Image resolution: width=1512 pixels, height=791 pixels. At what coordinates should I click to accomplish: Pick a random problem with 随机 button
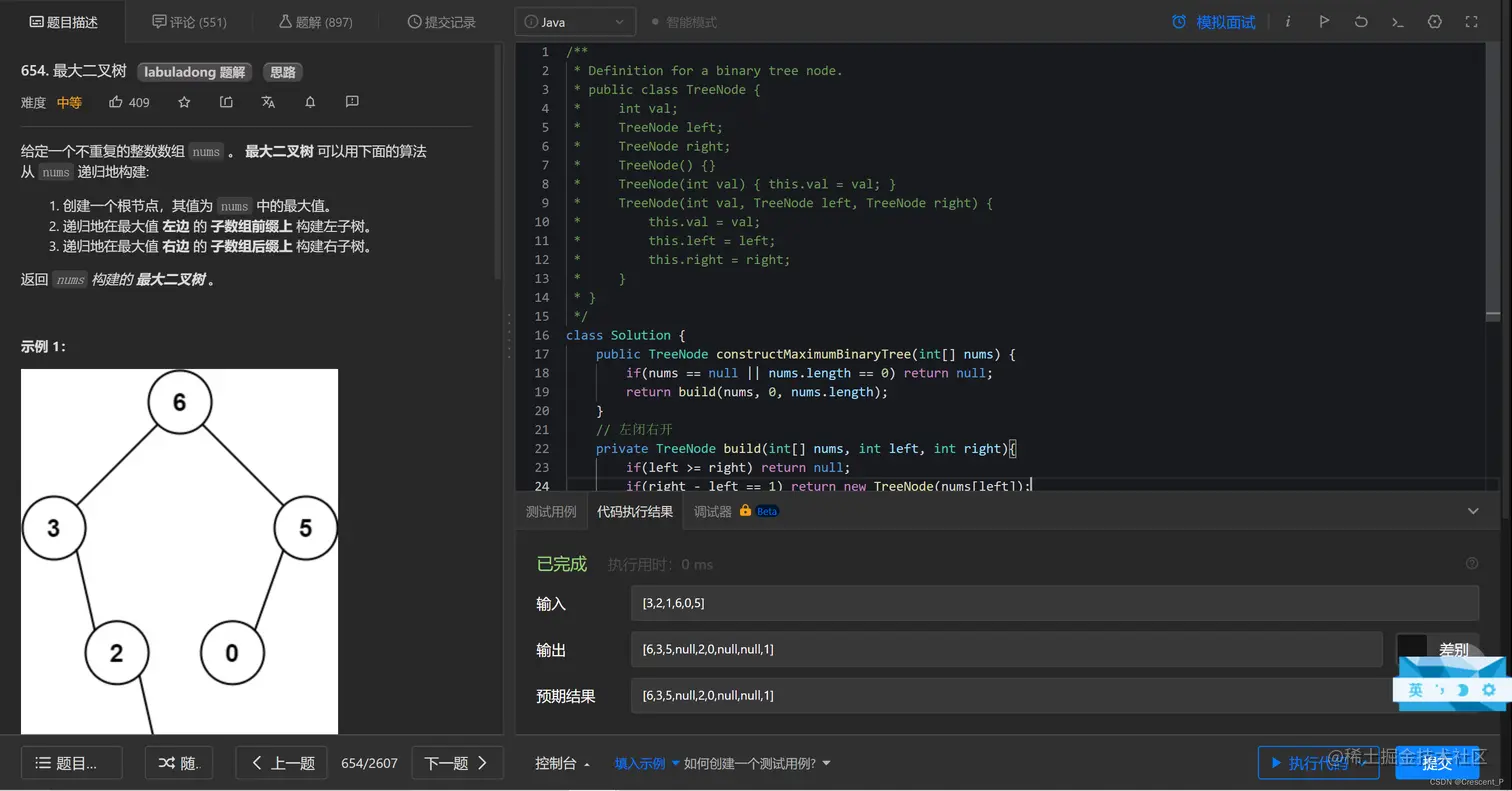(179, 763)
